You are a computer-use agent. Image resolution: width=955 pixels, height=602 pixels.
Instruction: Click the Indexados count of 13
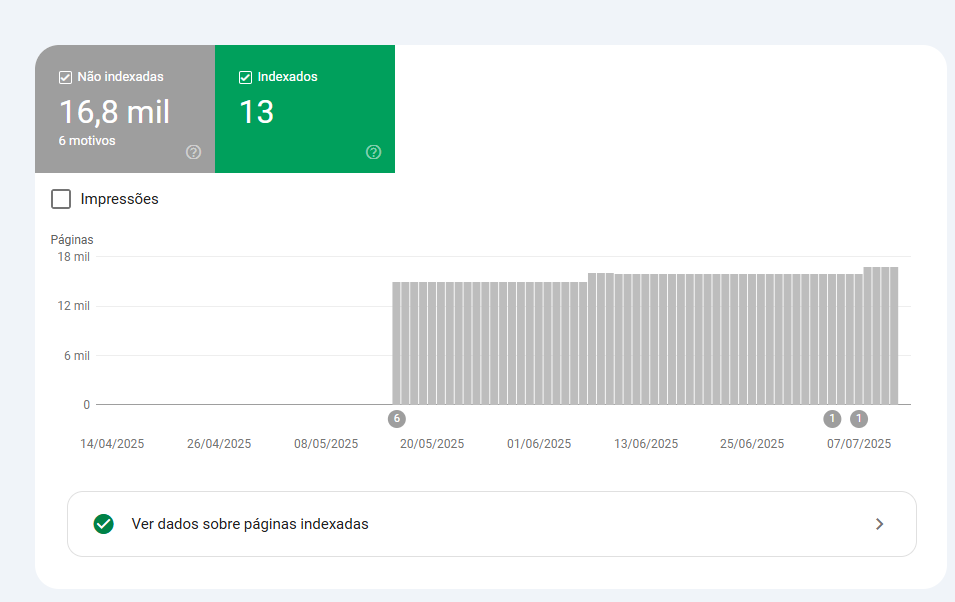pyautogui.click(x=256, y=111)
